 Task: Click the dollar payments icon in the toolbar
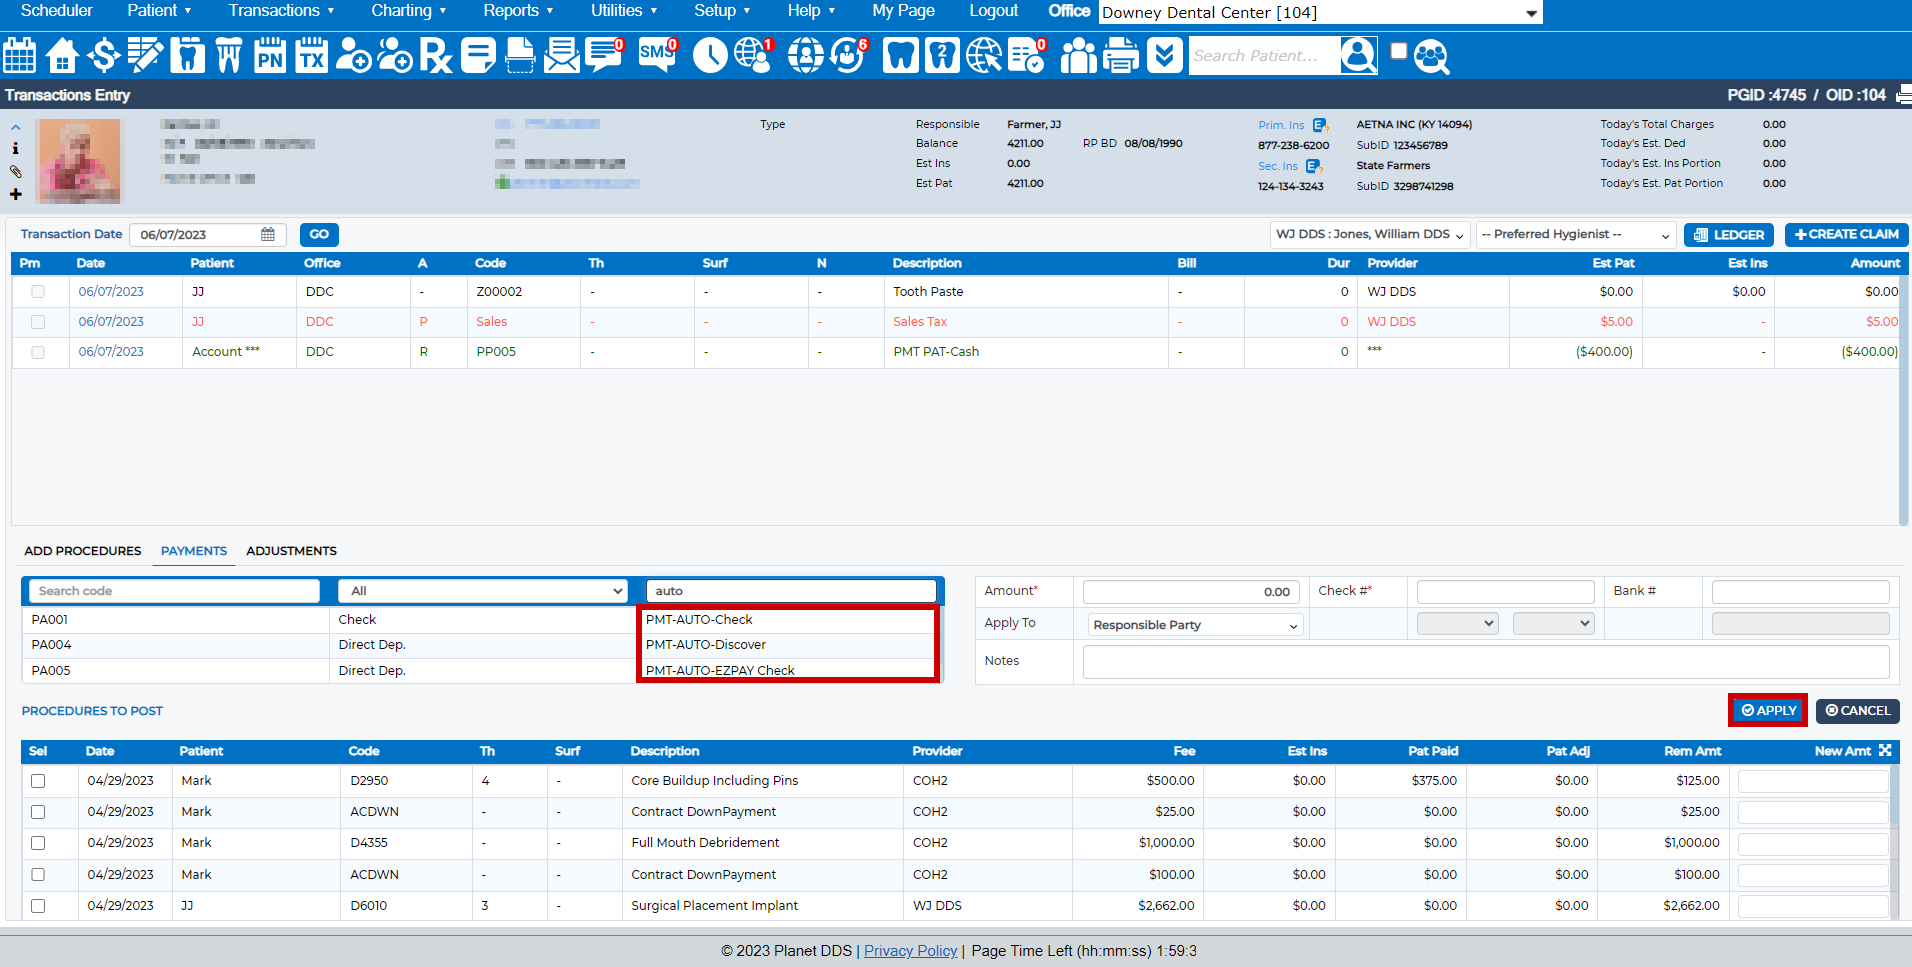click(103, 55)
